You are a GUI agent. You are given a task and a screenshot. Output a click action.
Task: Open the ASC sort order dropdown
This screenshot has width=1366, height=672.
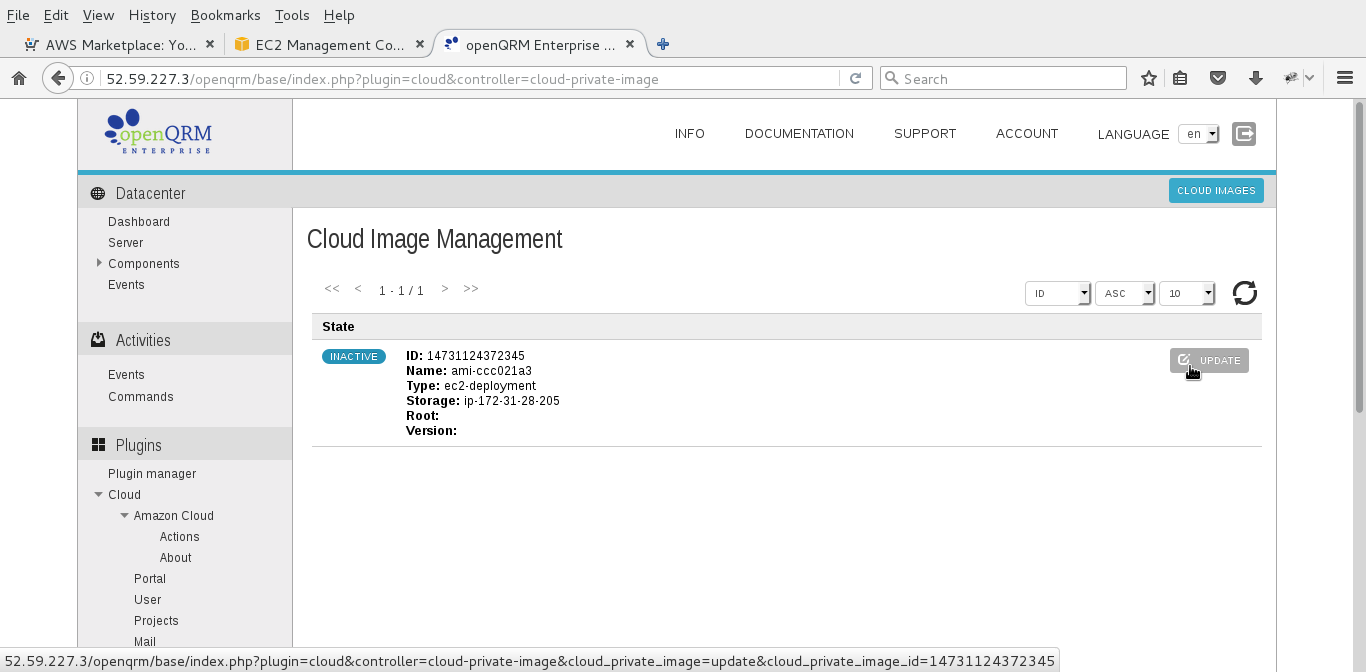1125,293
